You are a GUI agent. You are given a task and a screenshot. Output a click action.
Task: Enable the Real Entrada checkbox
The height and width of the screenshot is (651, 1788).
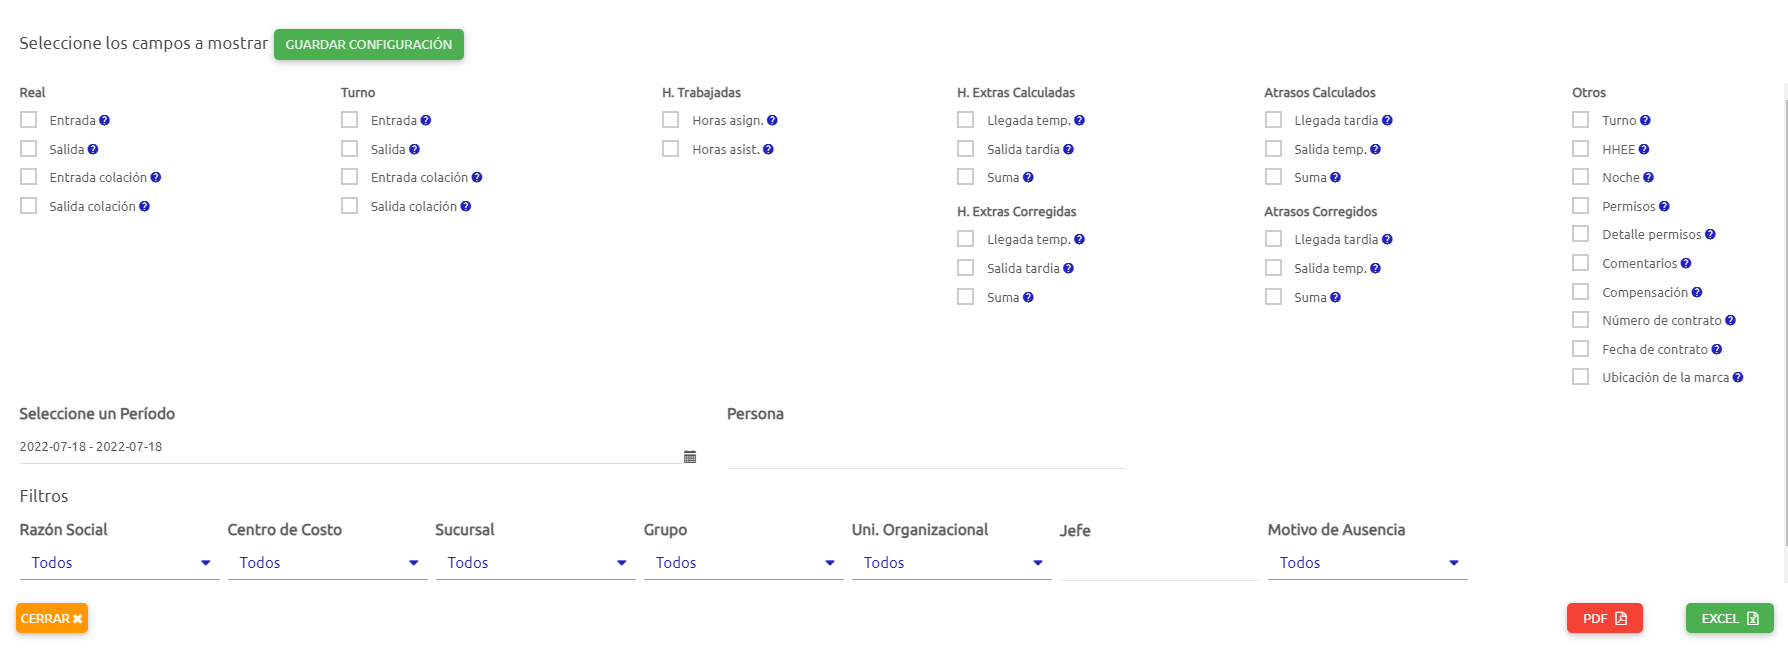29,120
